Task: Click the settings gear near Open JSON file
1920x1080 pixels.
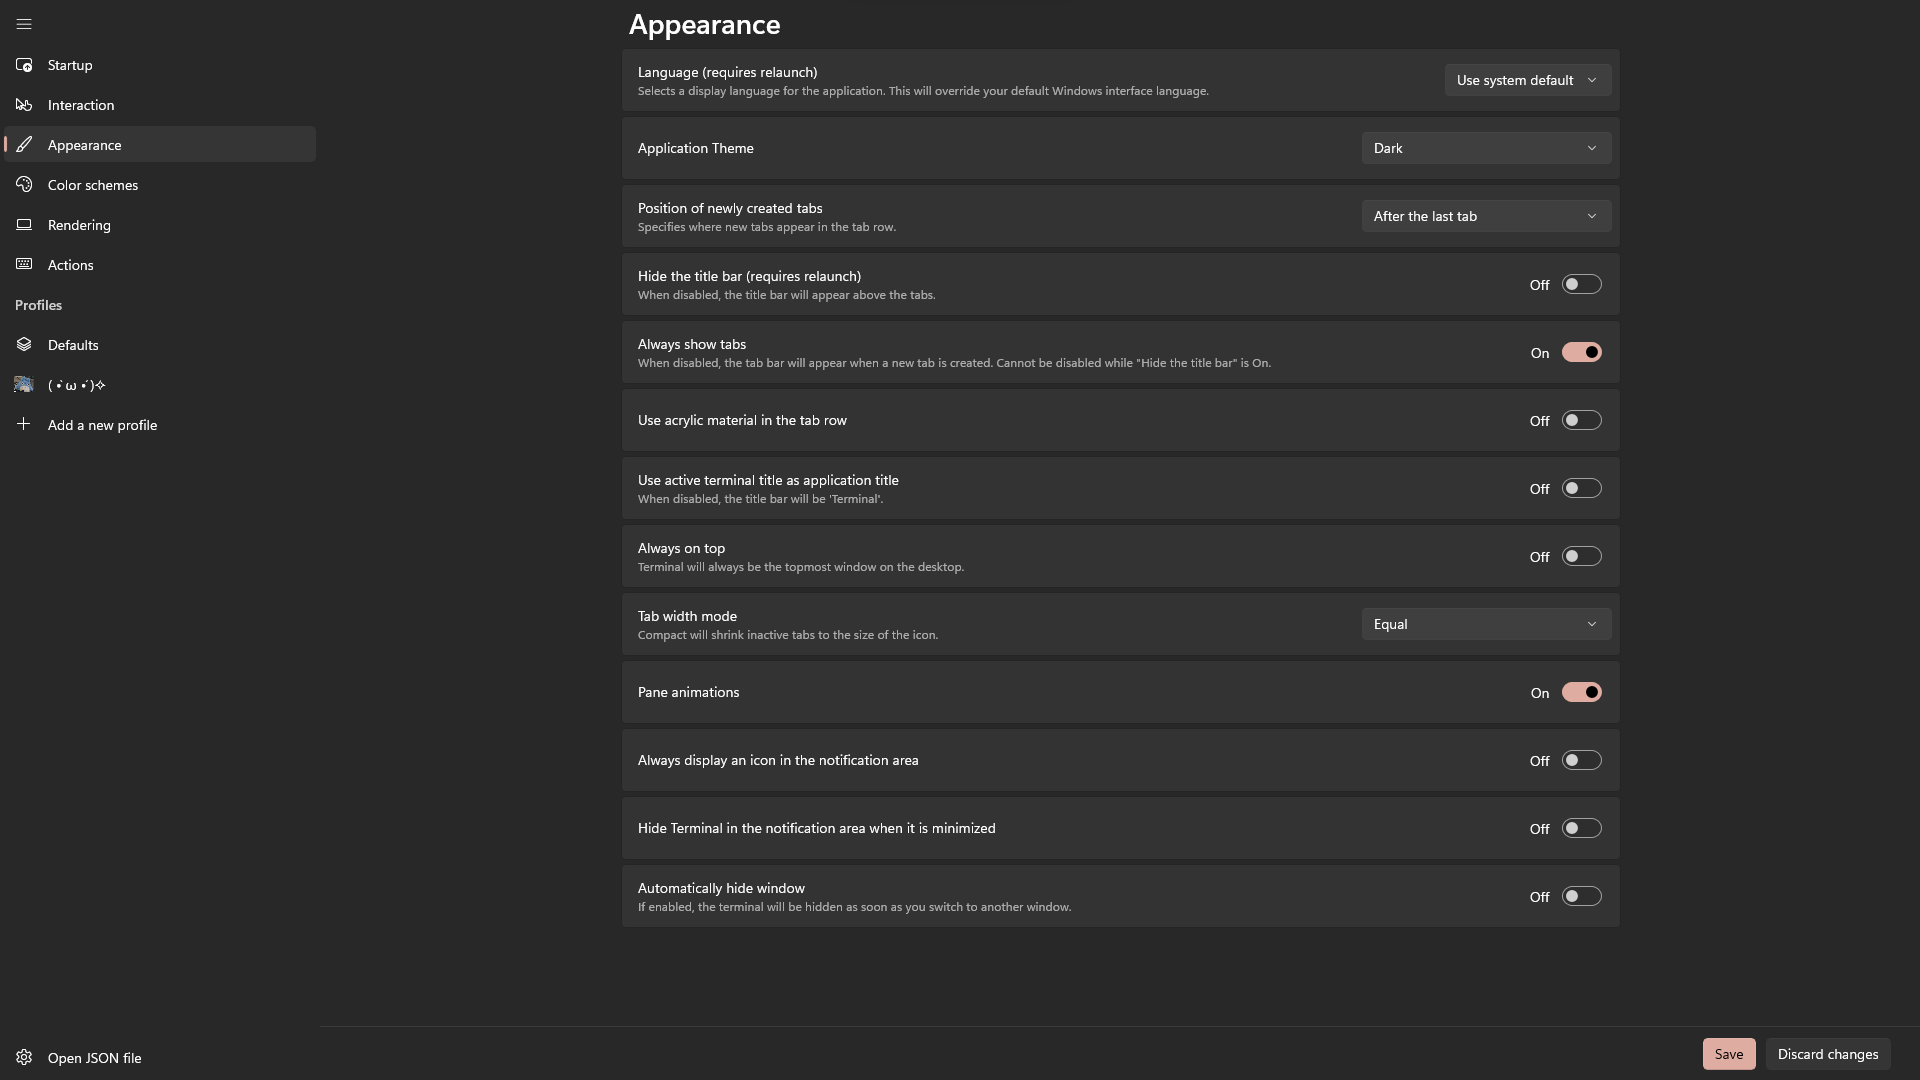Action: pos(24,1057)
